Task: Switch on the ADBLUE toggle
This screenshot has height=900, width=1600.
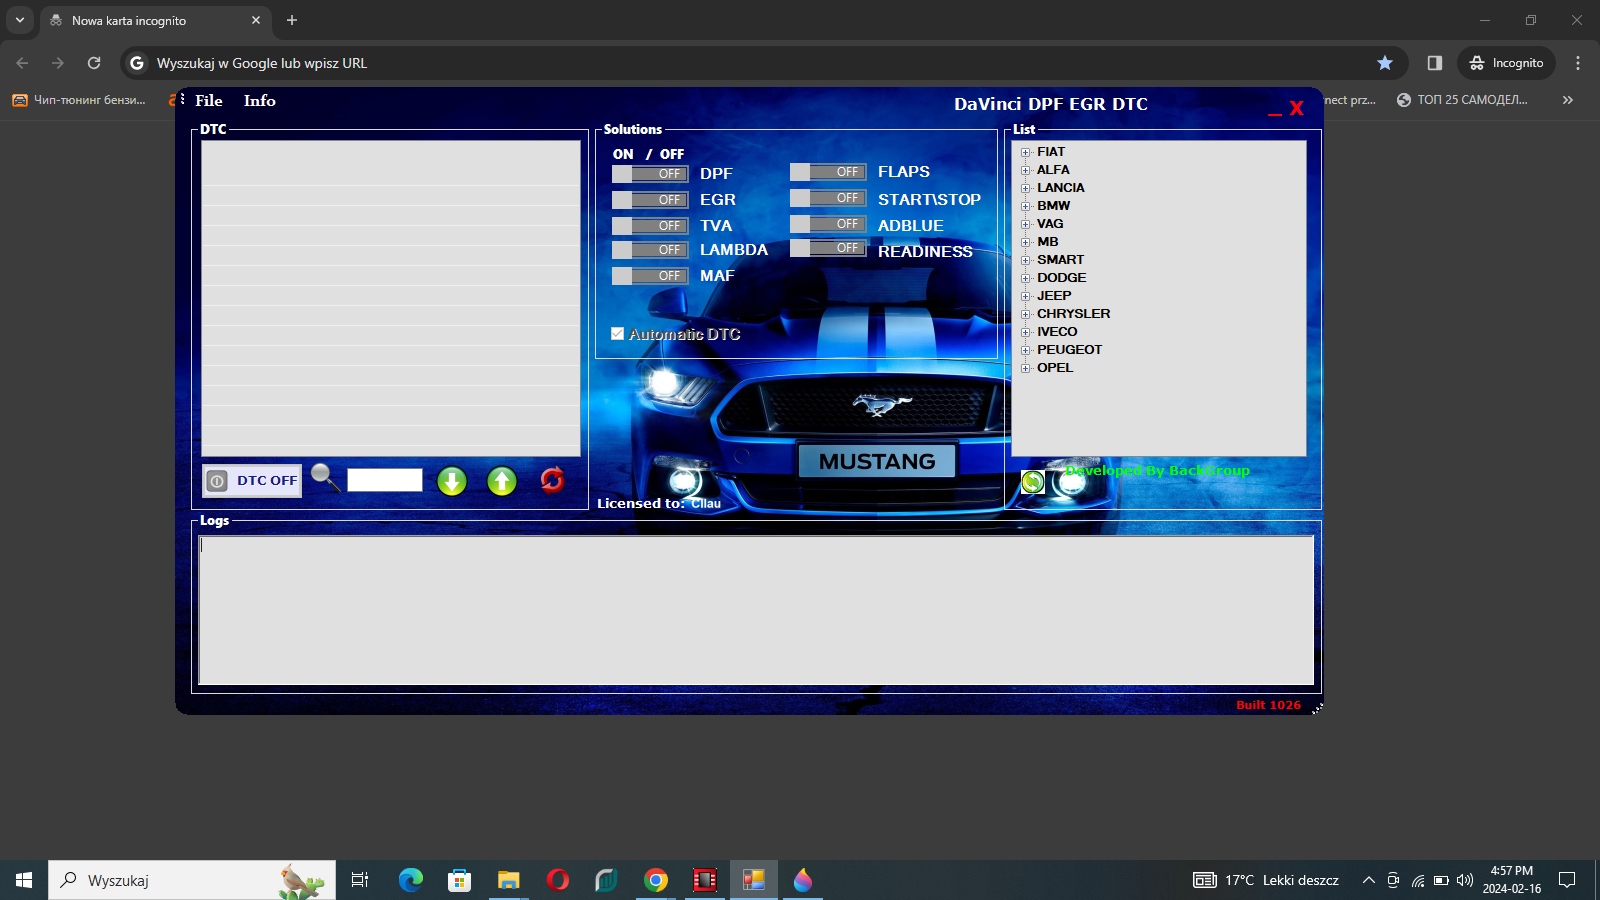Action: click(x=828, y=224)
